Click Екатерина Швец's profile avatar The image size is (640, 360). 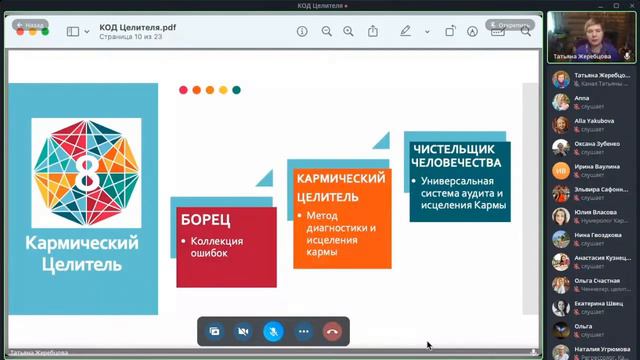pos(561,308)
